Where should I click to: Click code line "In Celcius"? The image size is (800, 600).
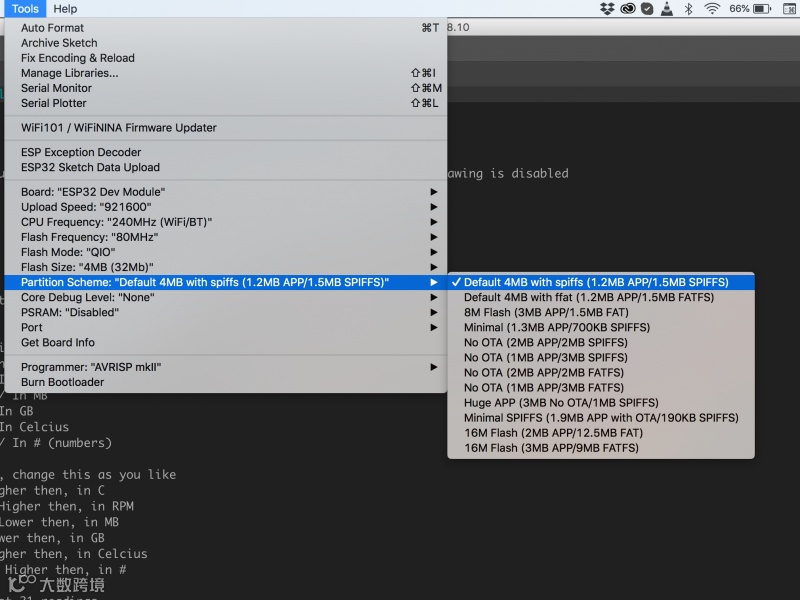pos(34,427)
